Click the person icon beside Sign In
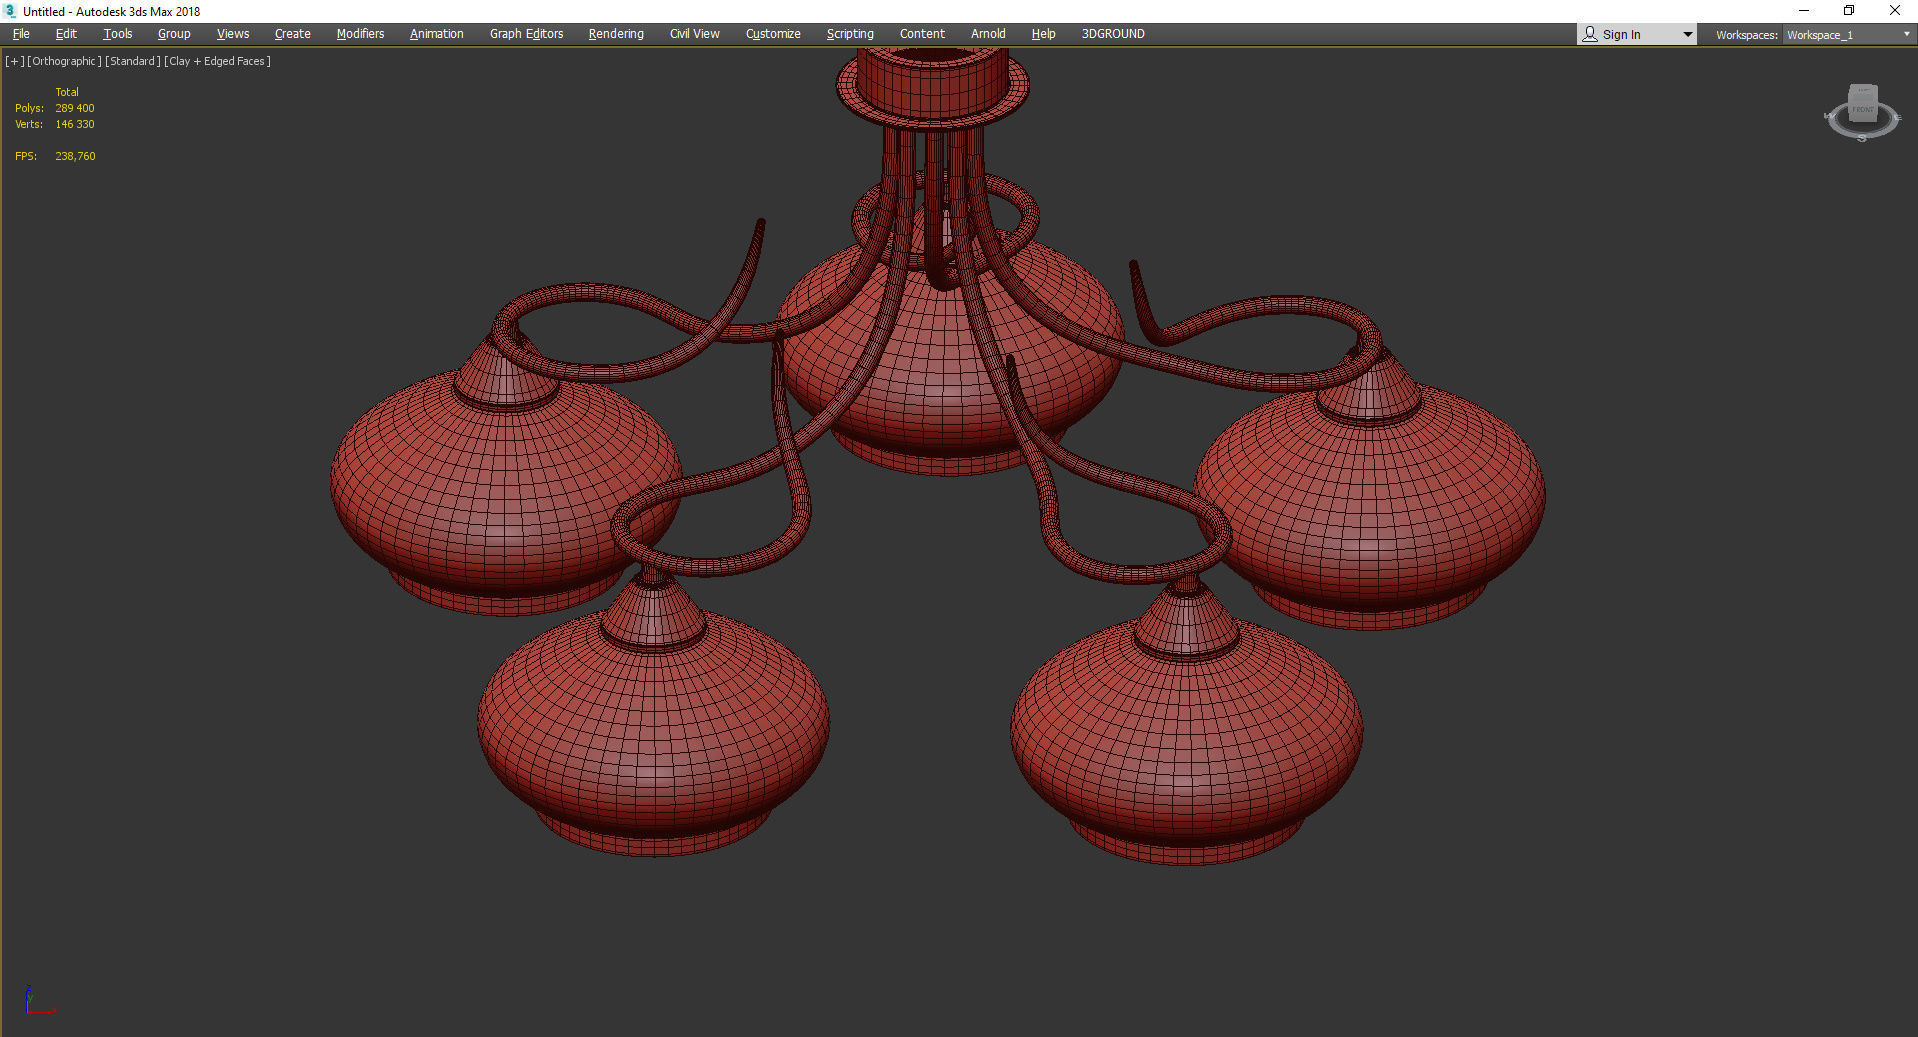The image size is (1918, 1037). pyautogui.click(x=1590, y=34)
